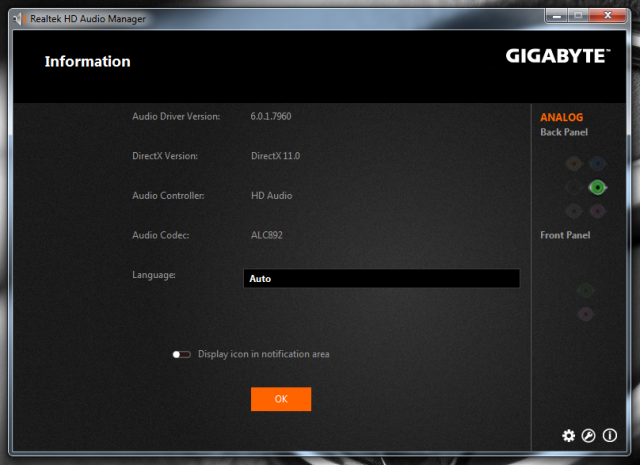
Task: Click the pink front panel jack
Action: tap(586, 314)
